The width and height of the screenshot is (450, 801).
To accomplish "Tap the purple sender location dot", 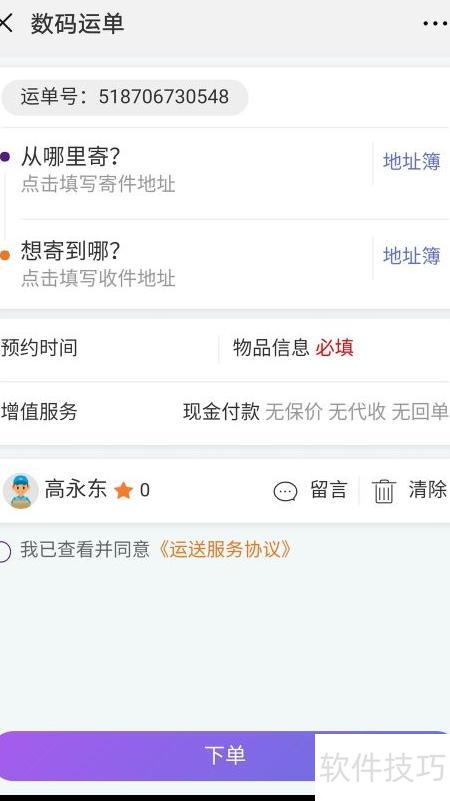I will click(x=5, y=157).
